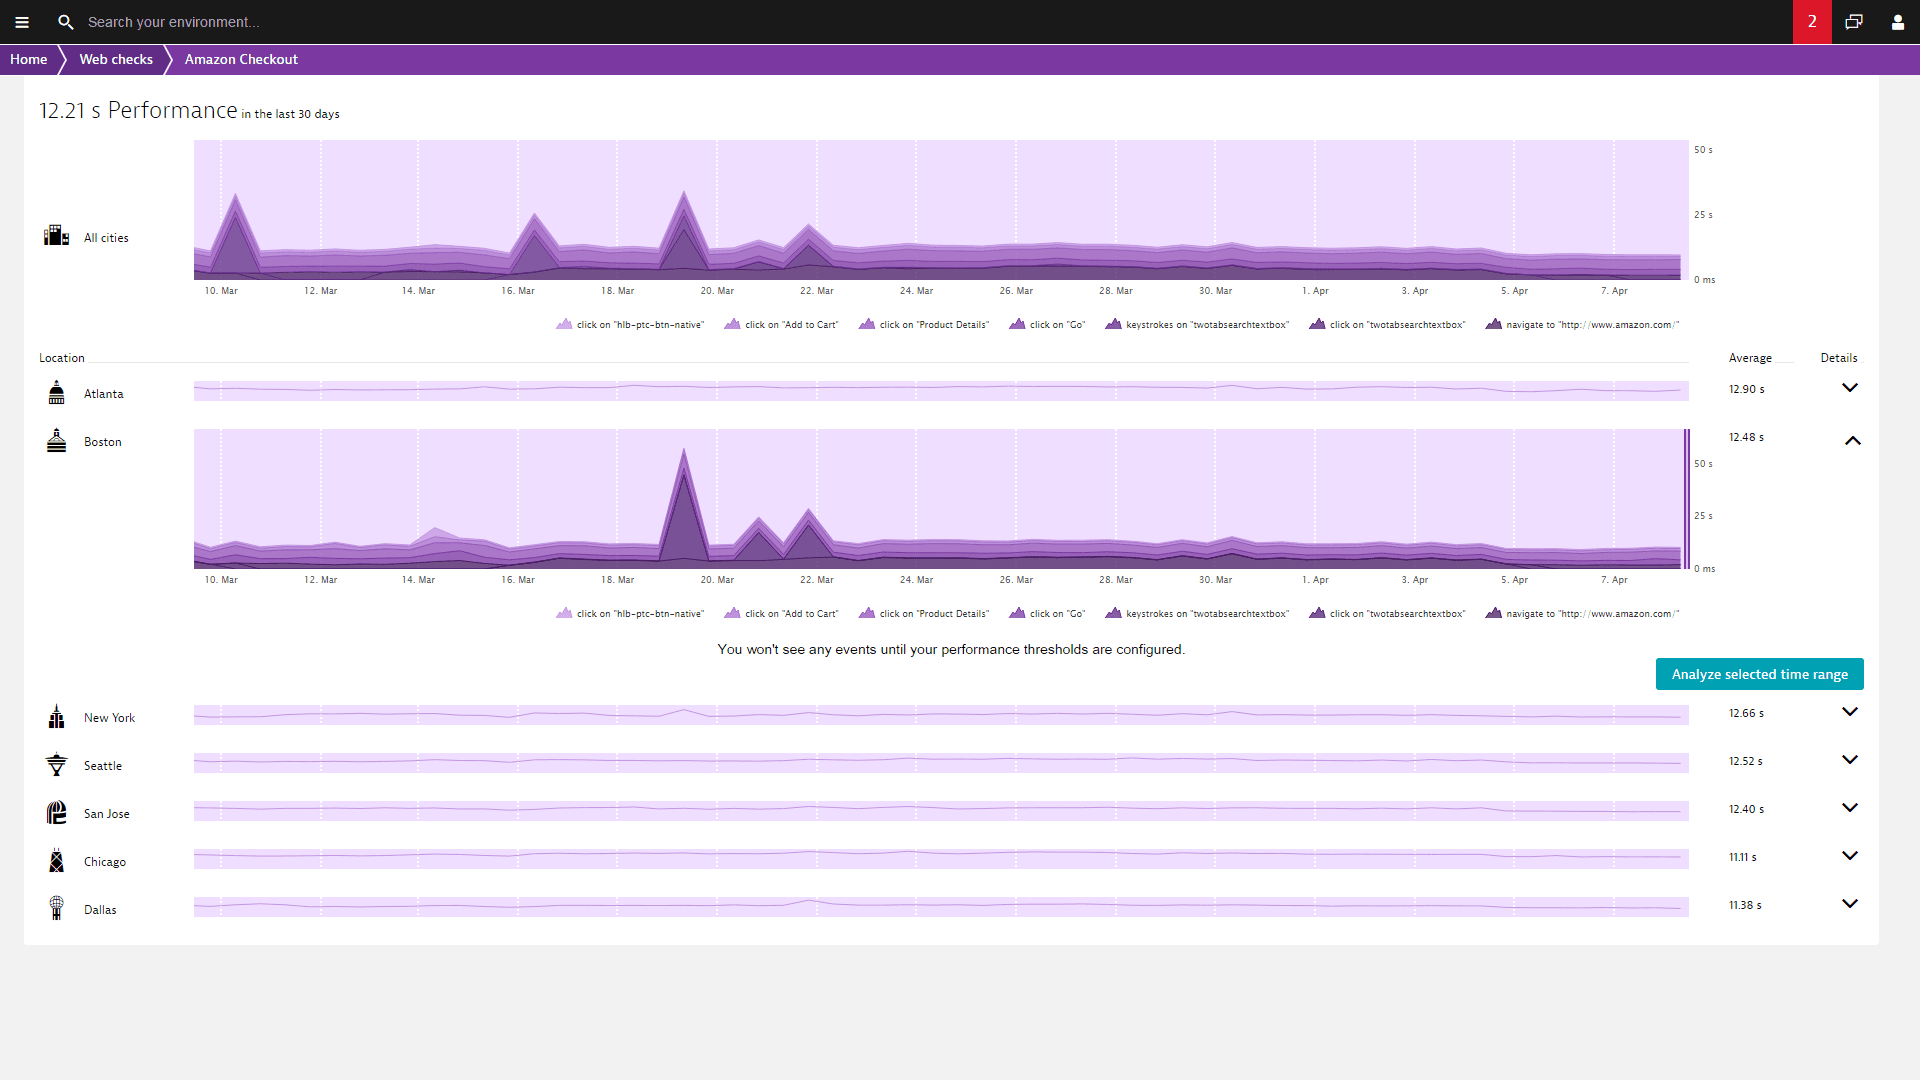Expand San Jose details chevron
Image resolution: width=1920 pixels, height=1080 pixels.
1850,808
